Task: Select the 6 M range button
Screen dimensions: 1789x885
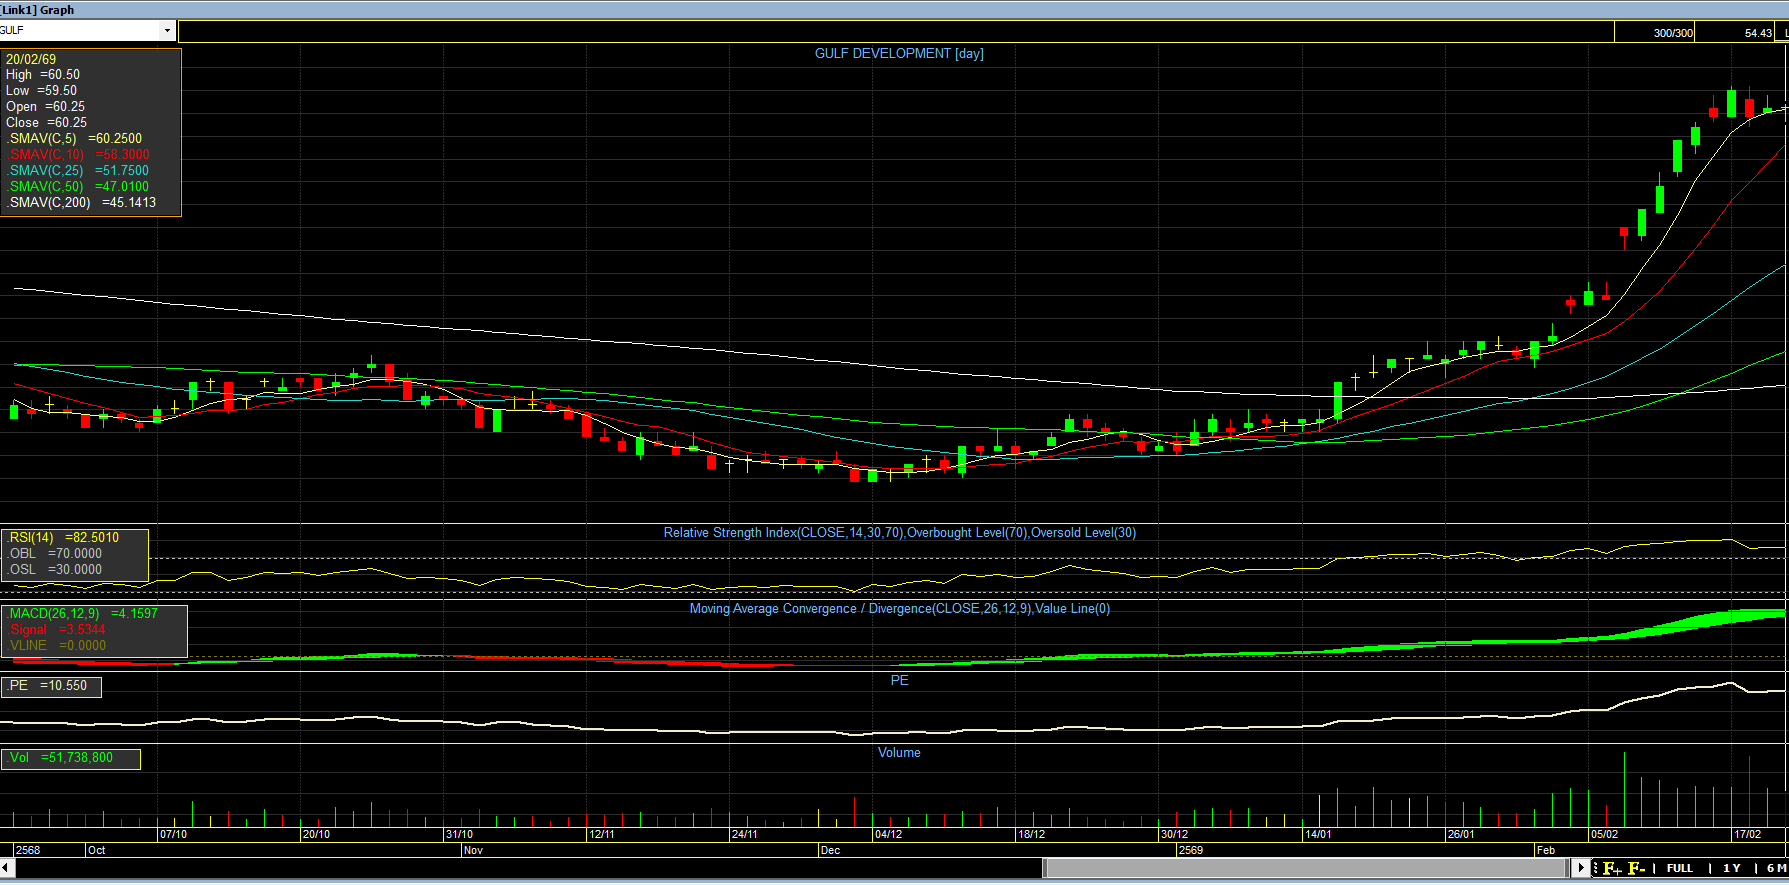Action: [x=1776, y=868]
